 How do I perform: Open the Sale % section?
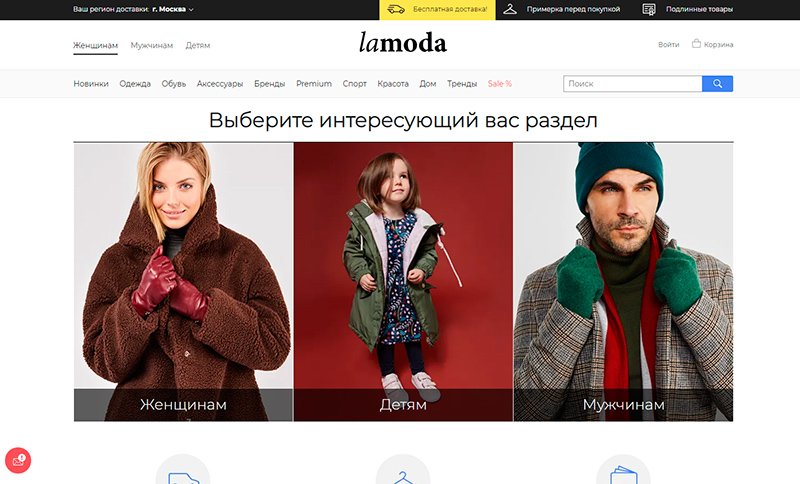(499, 84)
